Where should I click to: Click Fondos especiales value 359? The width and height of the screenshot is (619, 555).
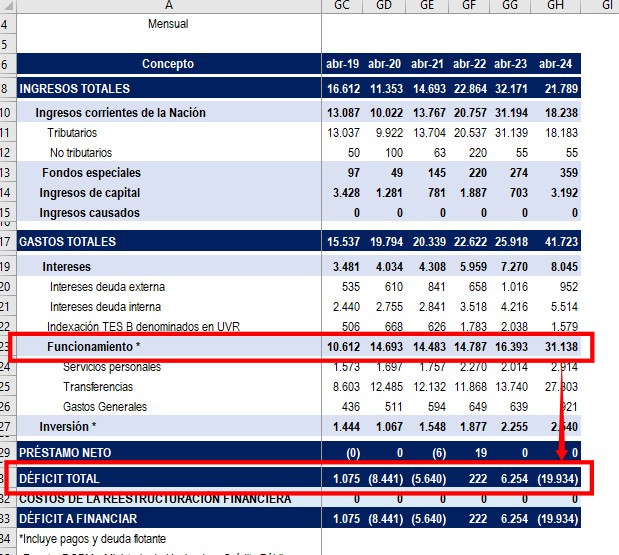pyautogui.click(x=568, y=172)
